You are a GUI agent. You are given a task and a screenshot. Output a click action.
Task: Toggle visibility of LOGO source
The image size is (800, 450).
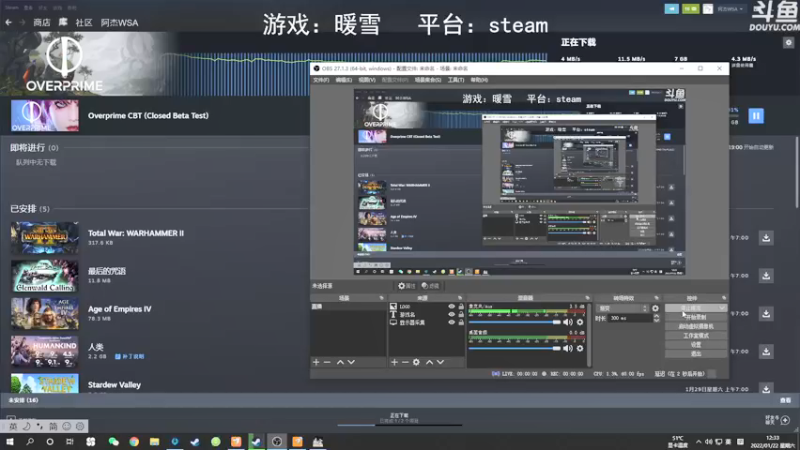452,307
